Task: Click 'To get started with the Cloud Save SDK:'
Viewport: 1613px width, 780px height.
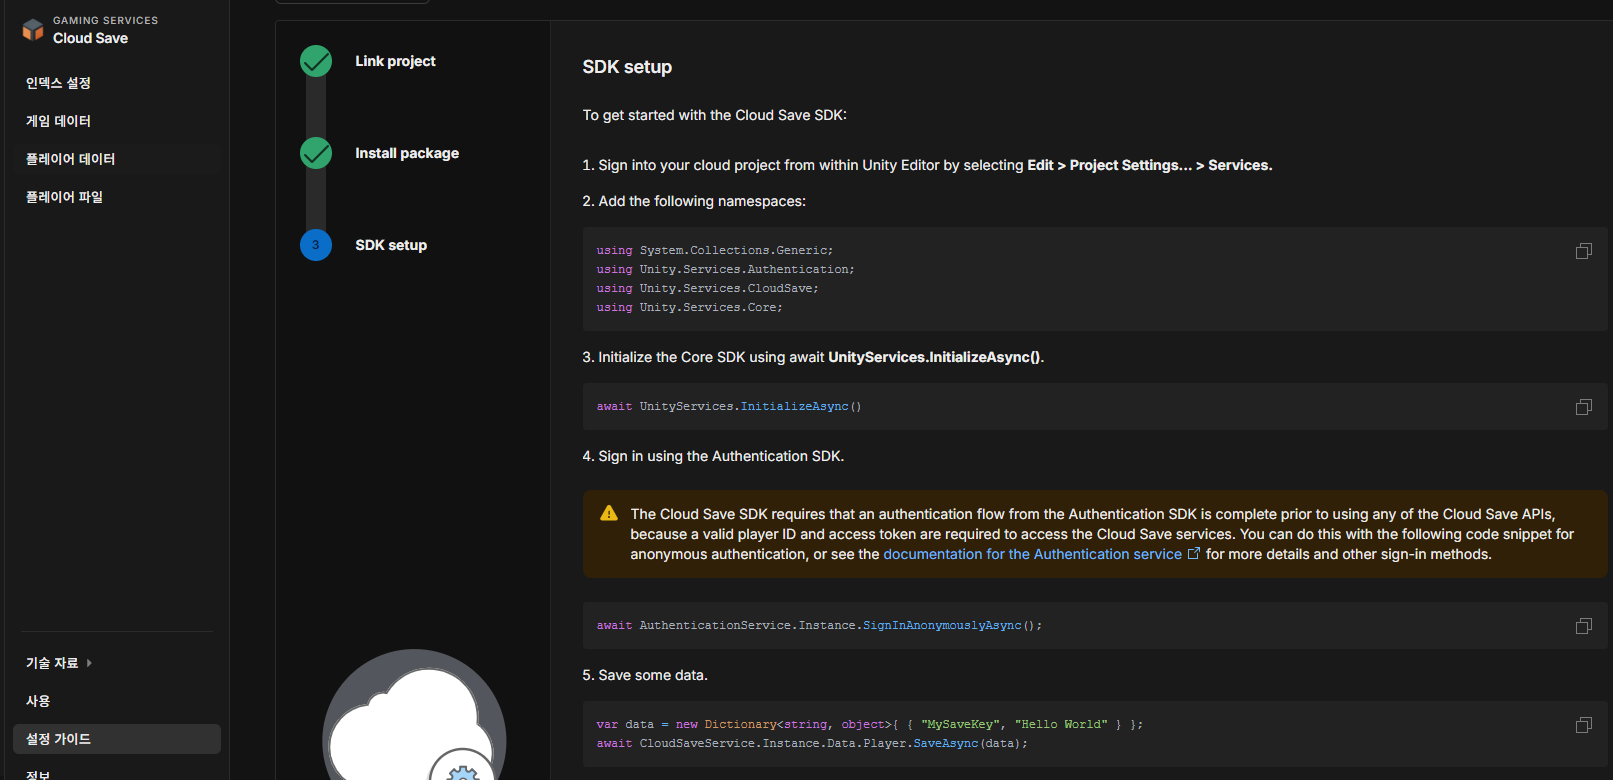Action: (x=715, y=115)
